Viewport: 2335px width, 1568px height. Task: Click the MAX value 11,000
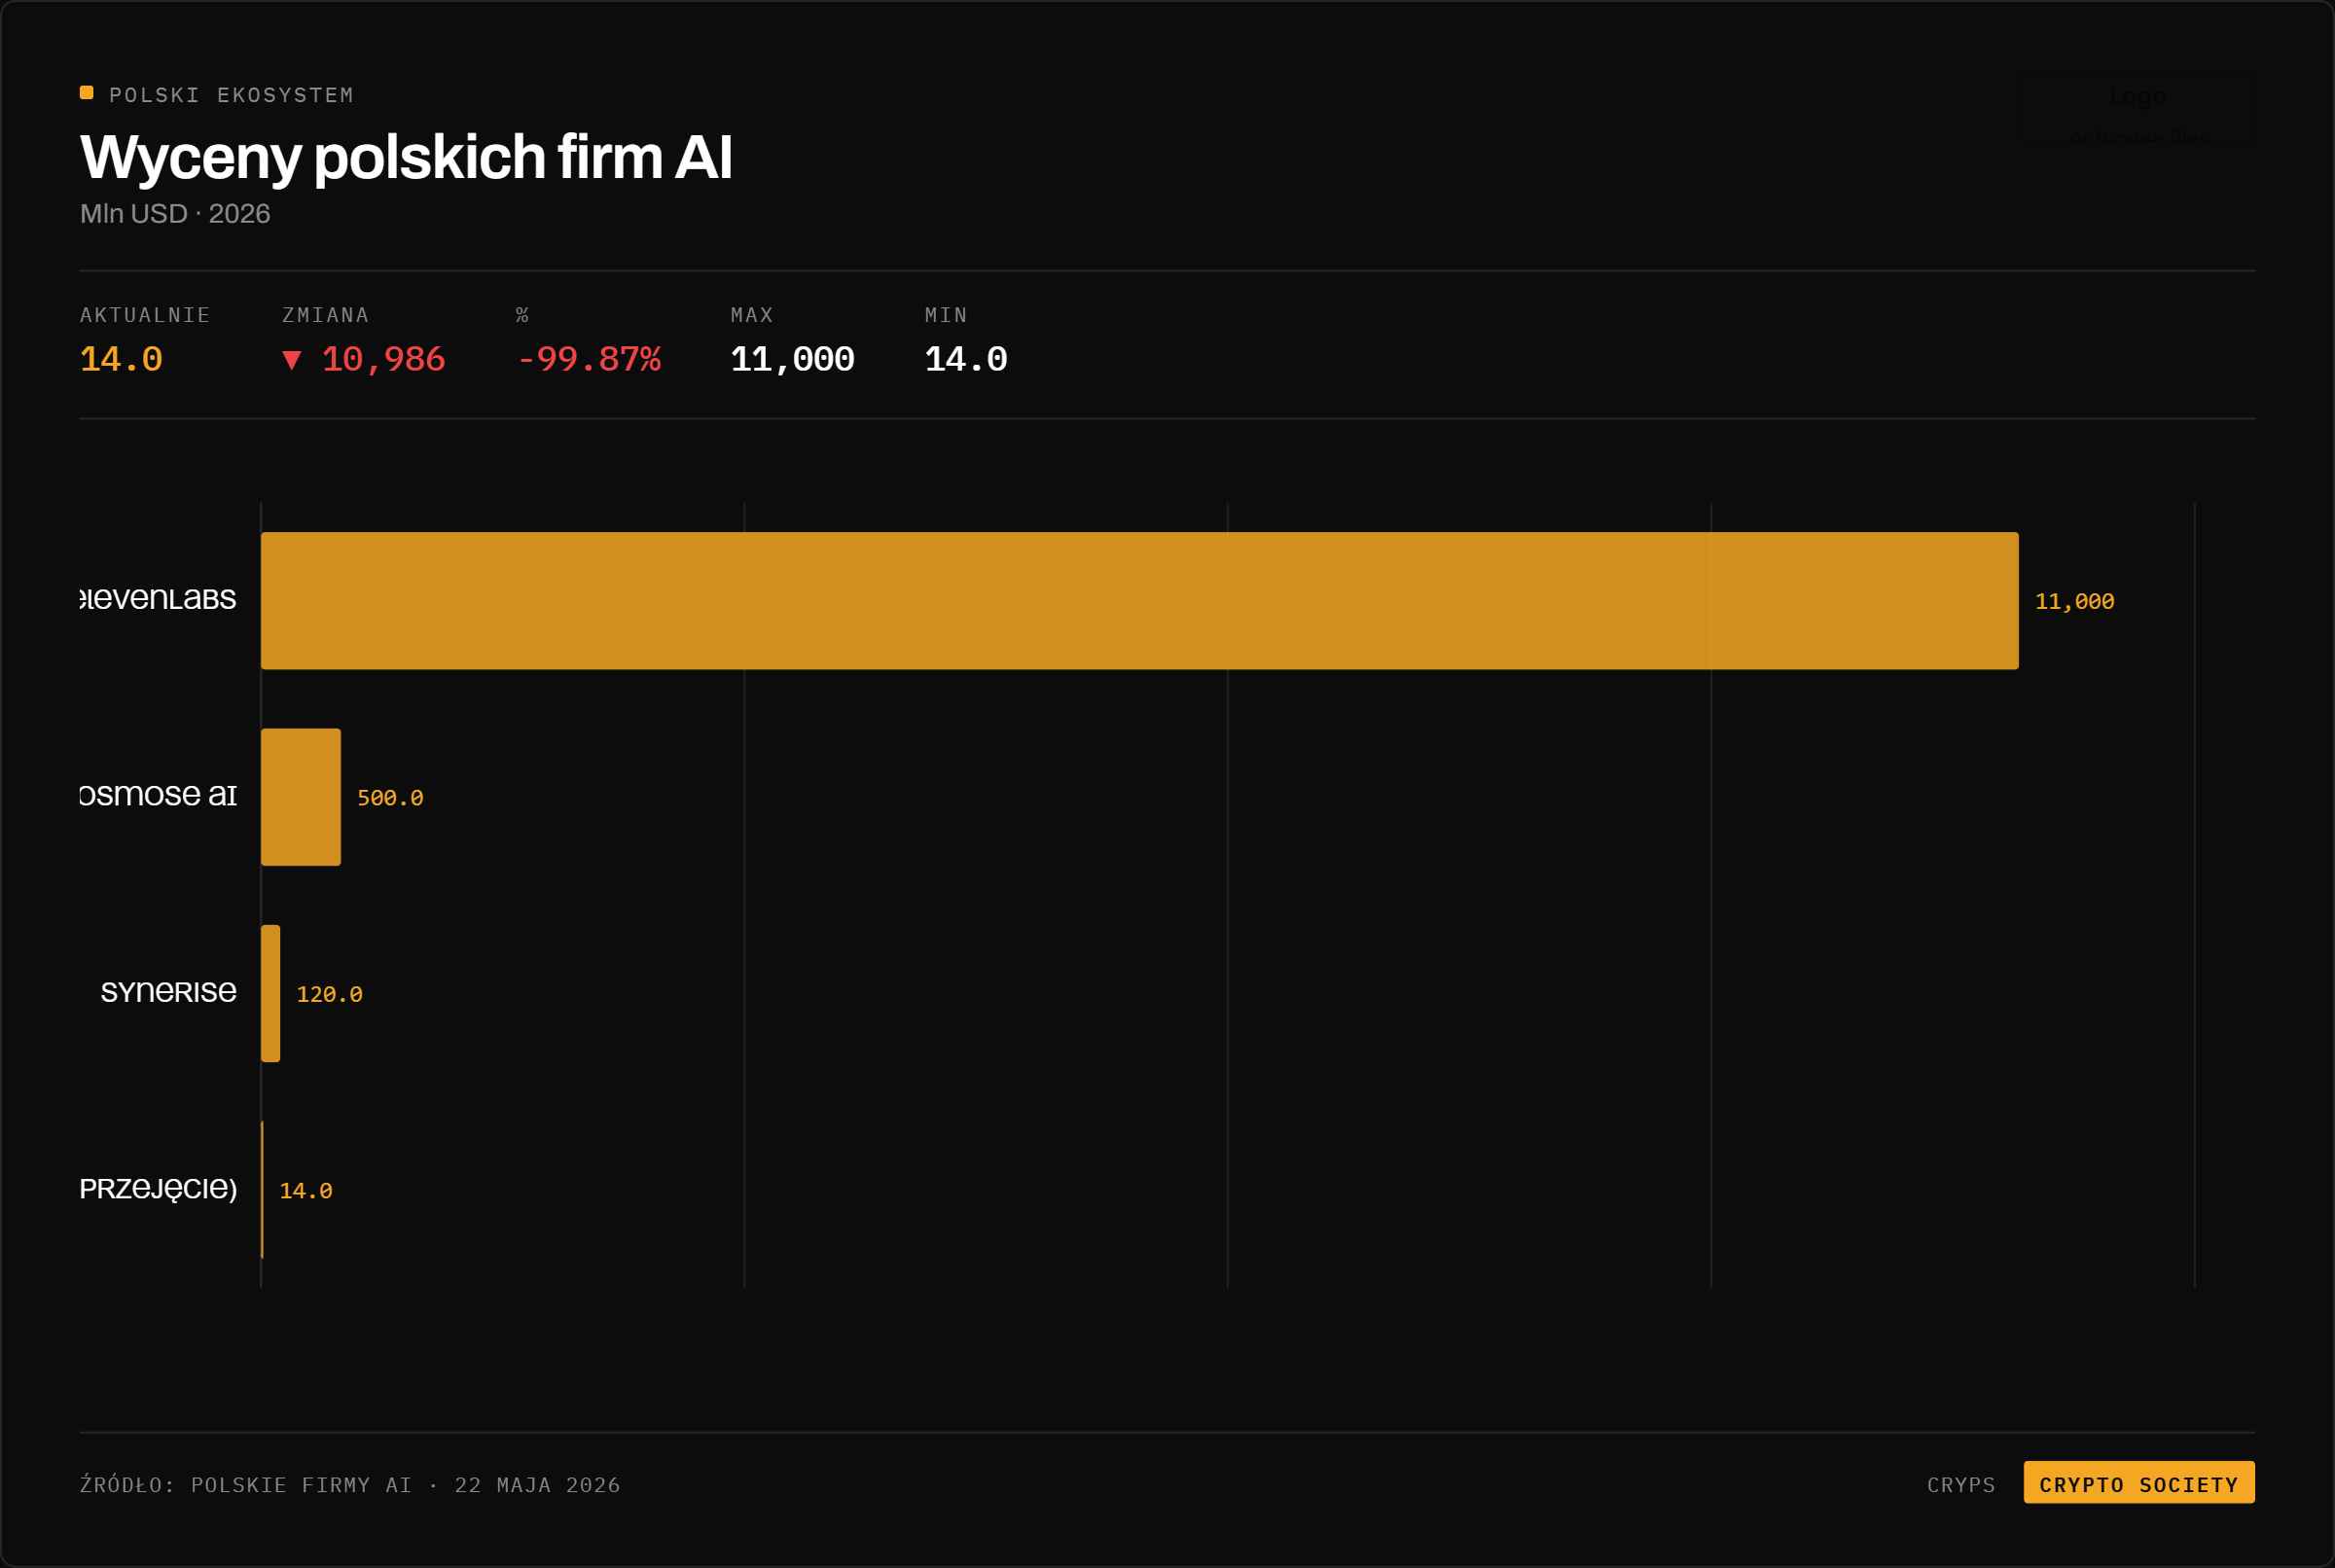click(792, 359)
